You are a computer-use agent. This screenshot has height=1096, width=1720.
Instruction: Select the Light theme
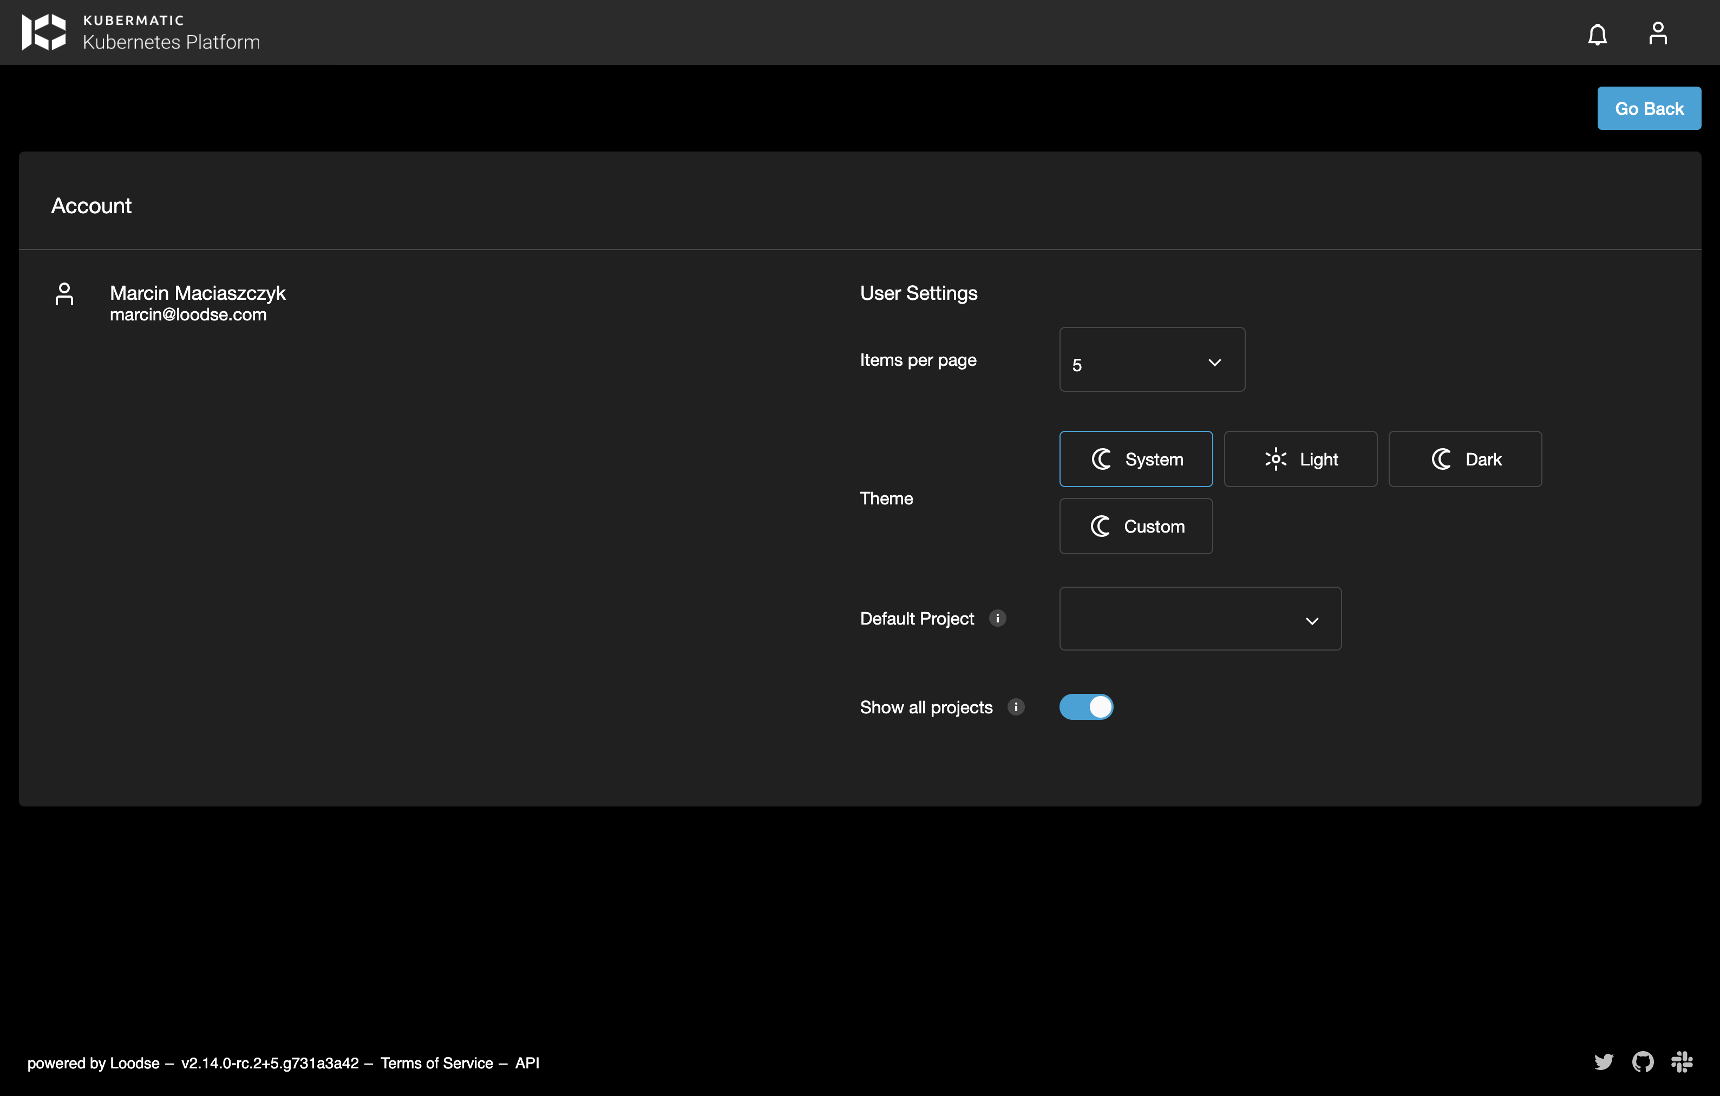(x=1300, y=459)
